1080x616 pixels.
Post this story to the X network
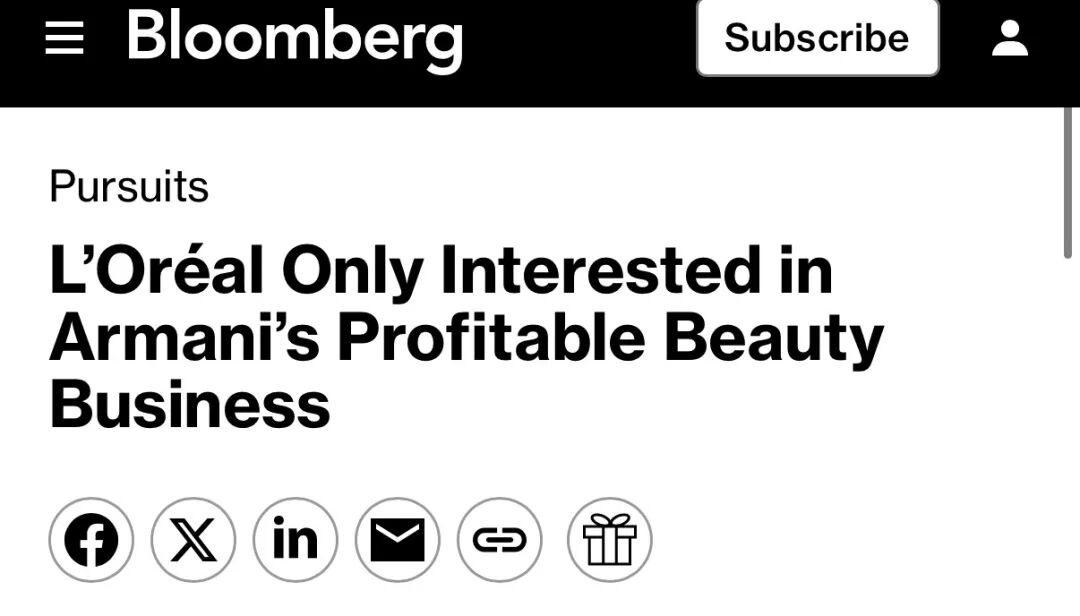(193, 540)
